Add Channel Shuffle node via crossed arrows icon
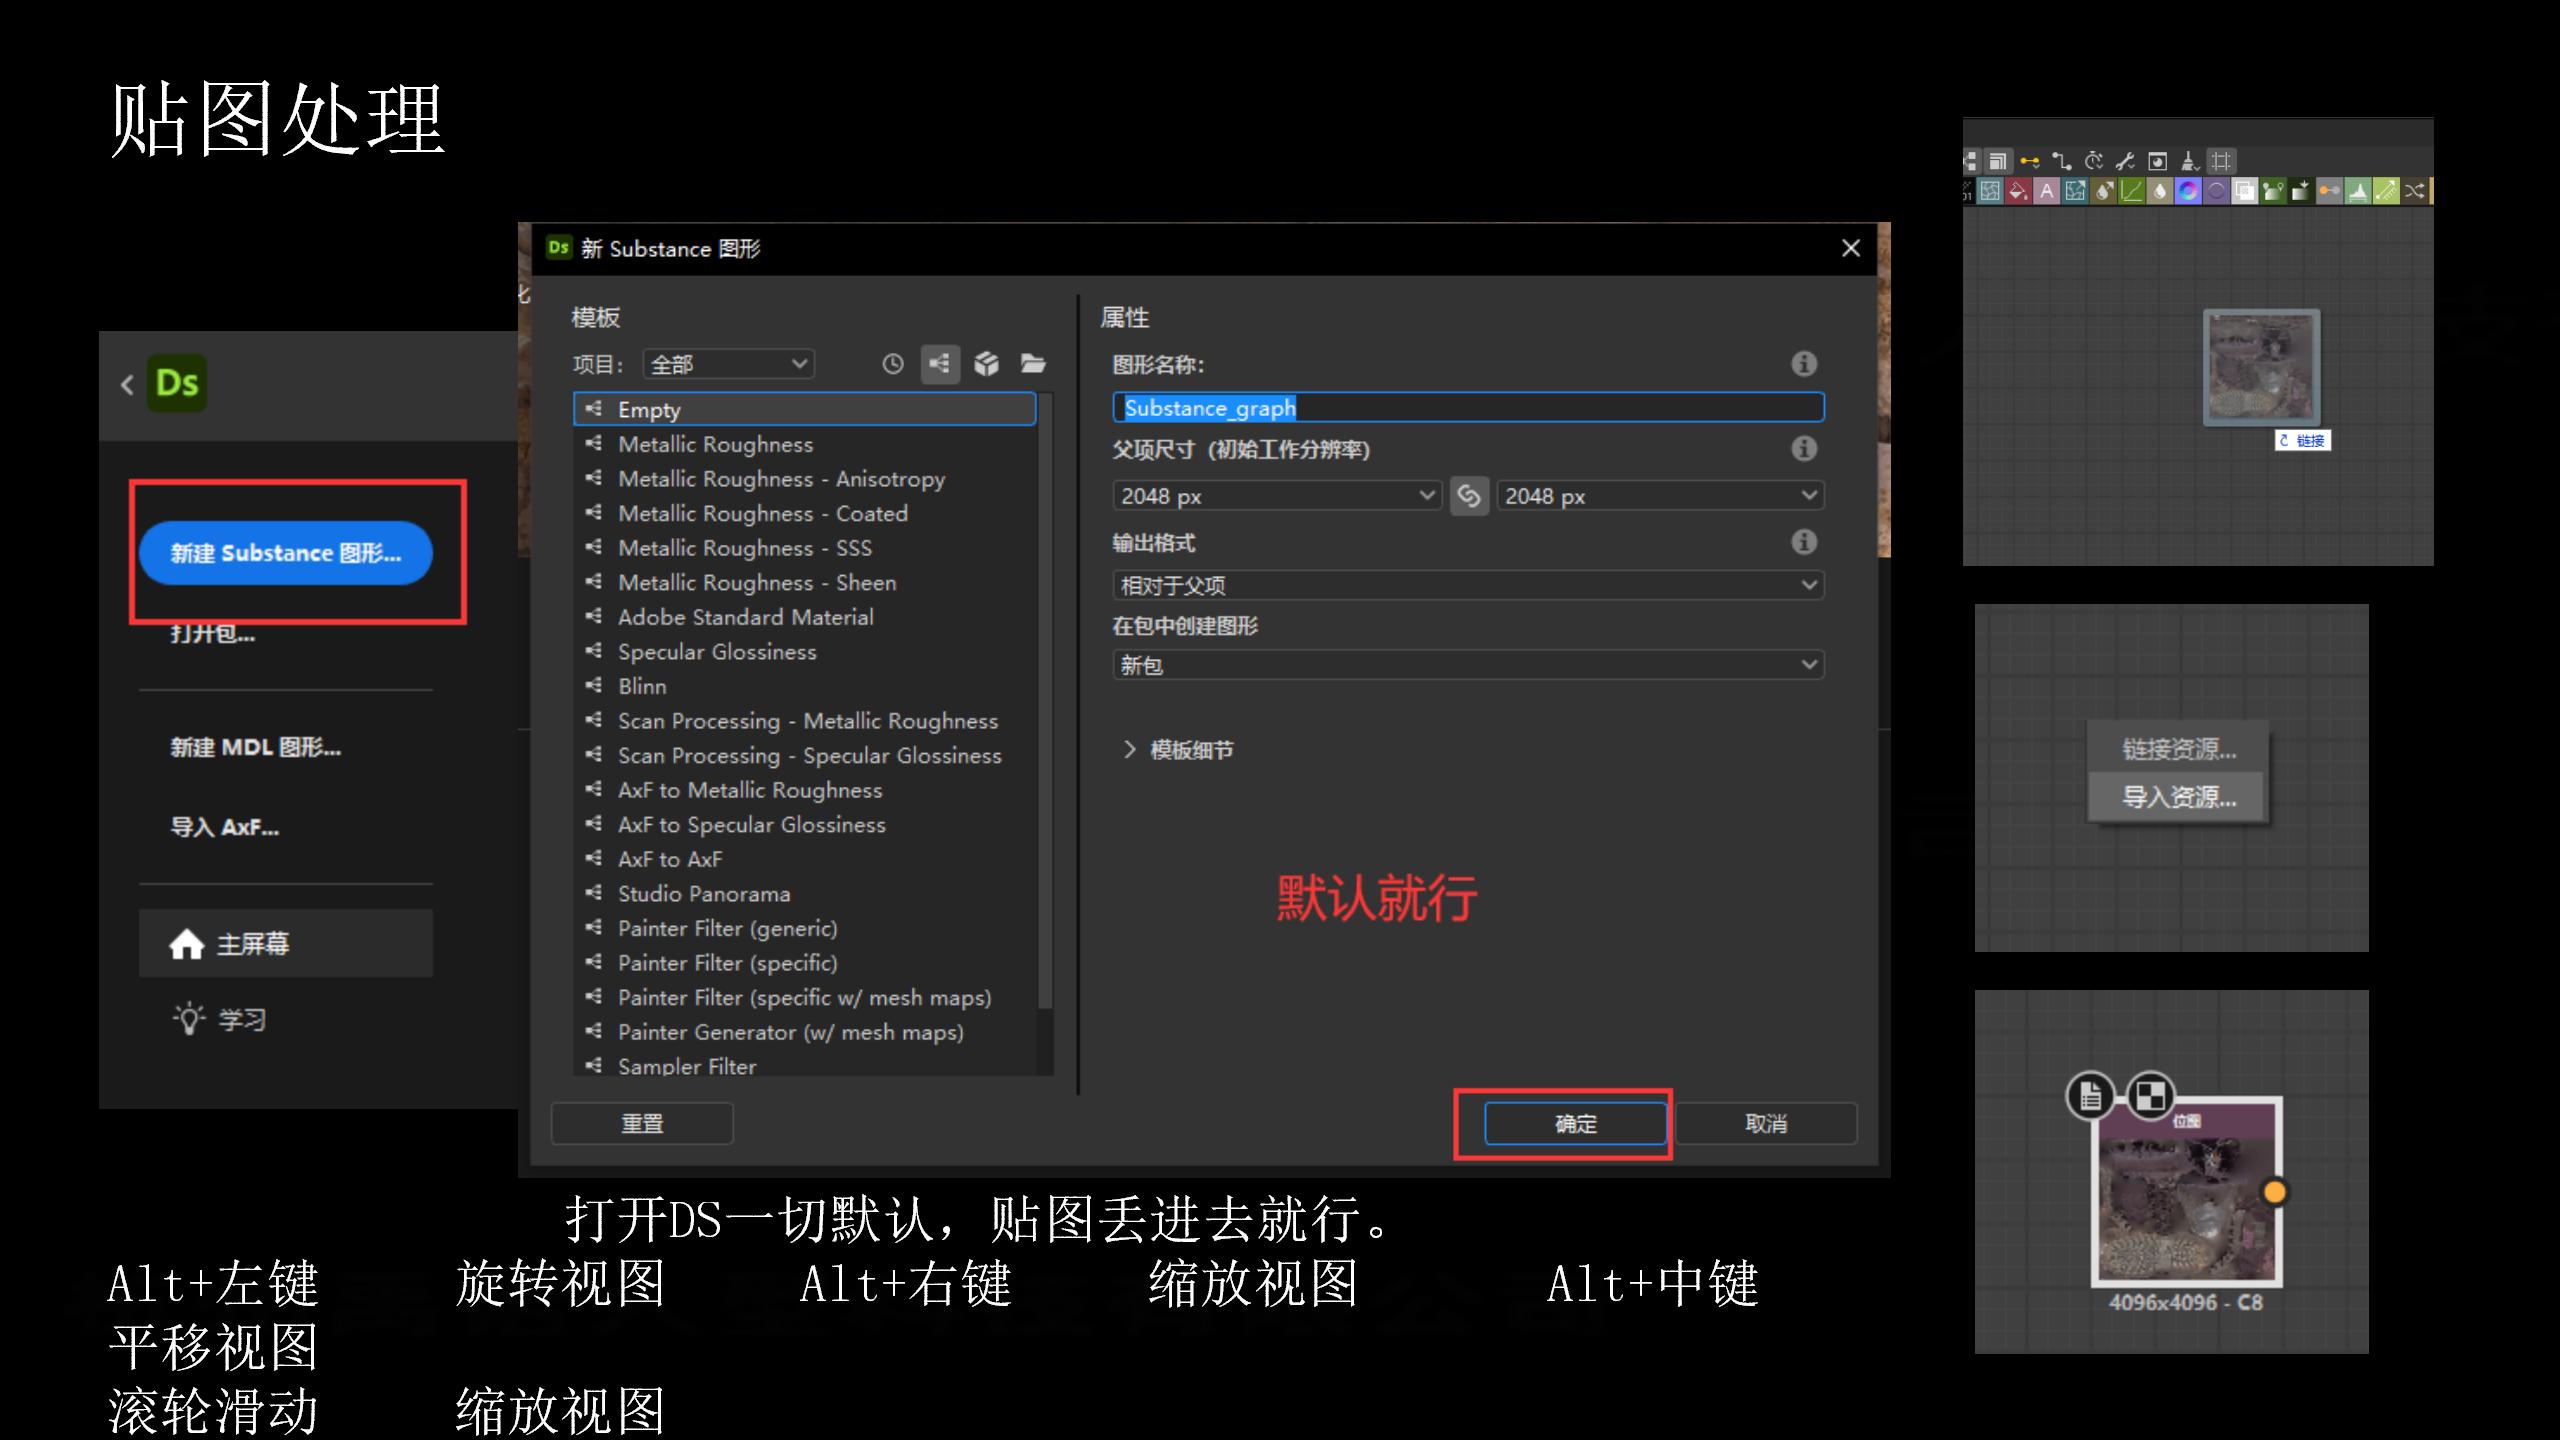 click(x=2415, y=190)
